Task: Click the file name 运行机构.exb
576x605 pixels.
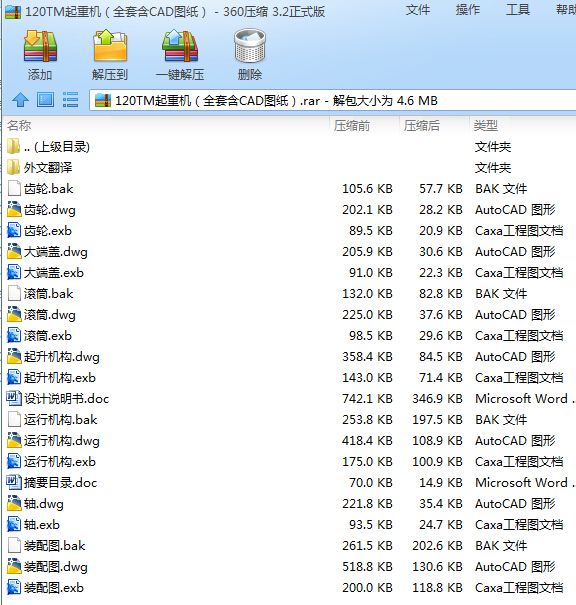Action: [x=60, y=462]
